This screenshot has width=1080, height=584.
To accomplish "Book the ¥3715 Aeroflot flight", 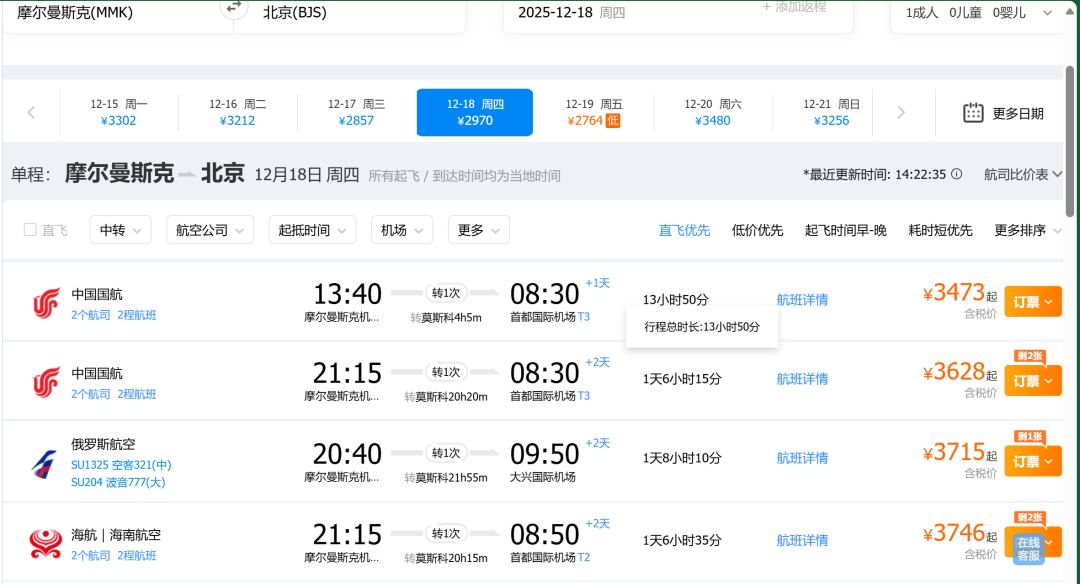I will pyautogui.click(x=1032, y=461).
